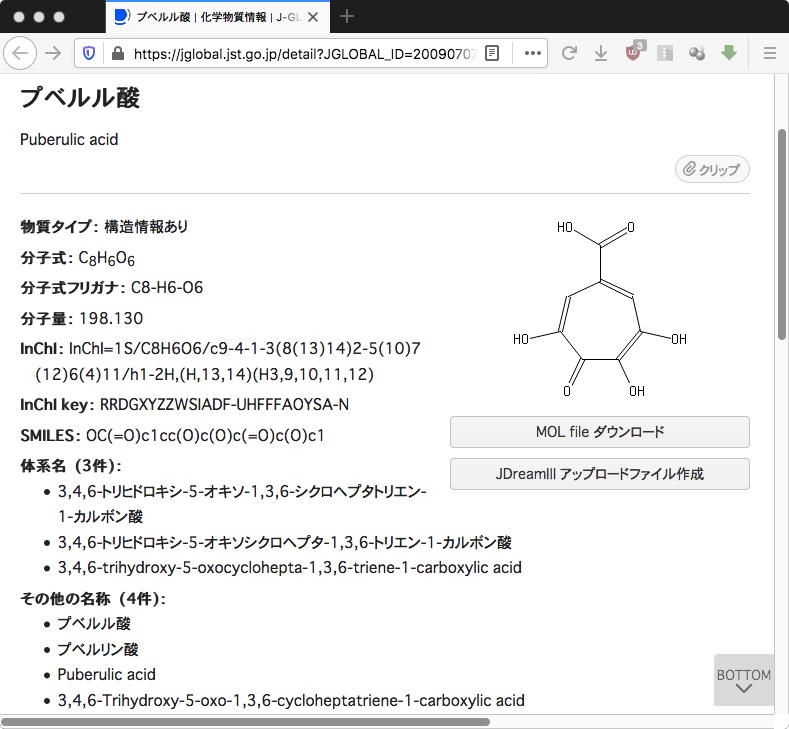Click the SMILES string OC(=O)c1cc(O)c(O)c(=O)c(O)c1

pos(205,435)
